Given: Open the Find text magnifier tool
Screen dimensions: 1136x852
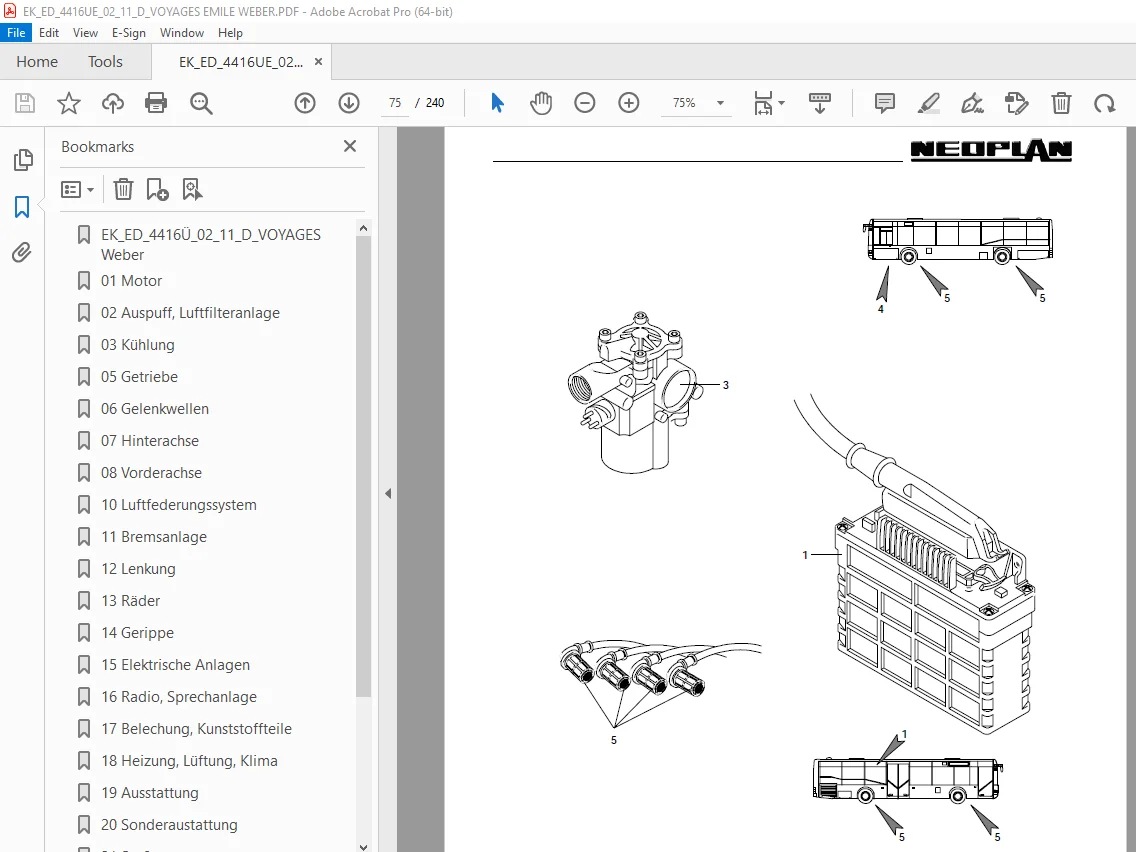Looking at the screenshot, I should (x=201, y=103).
